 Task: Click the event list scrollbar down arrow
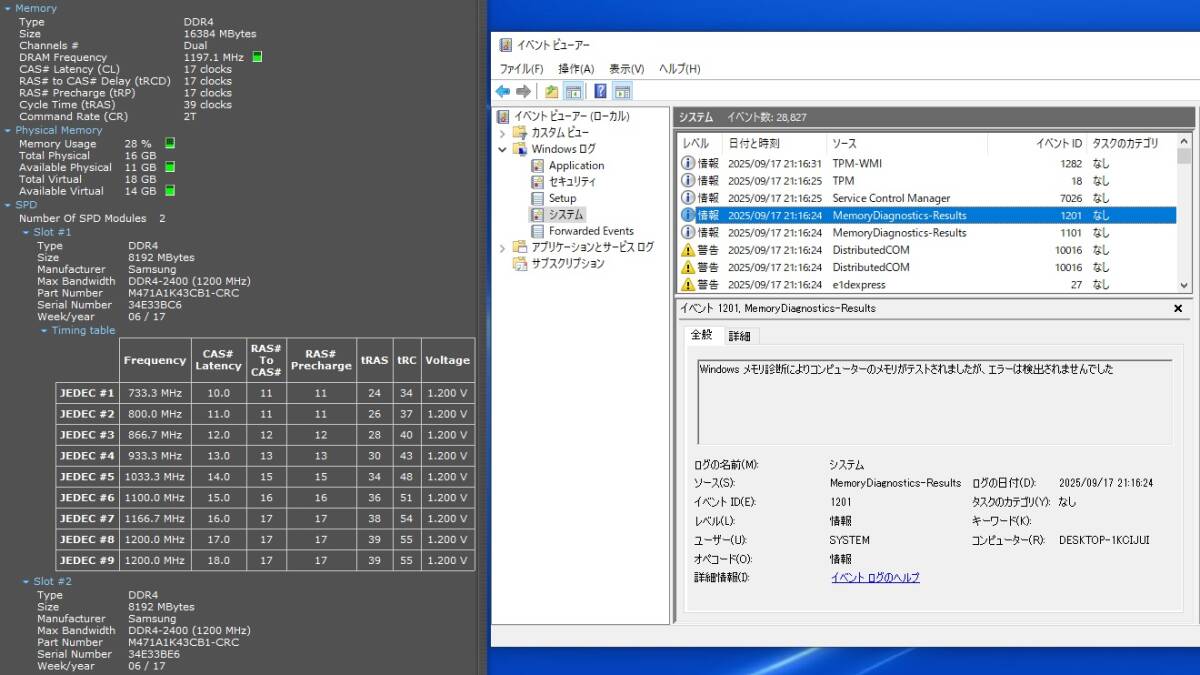point(1184,285)
